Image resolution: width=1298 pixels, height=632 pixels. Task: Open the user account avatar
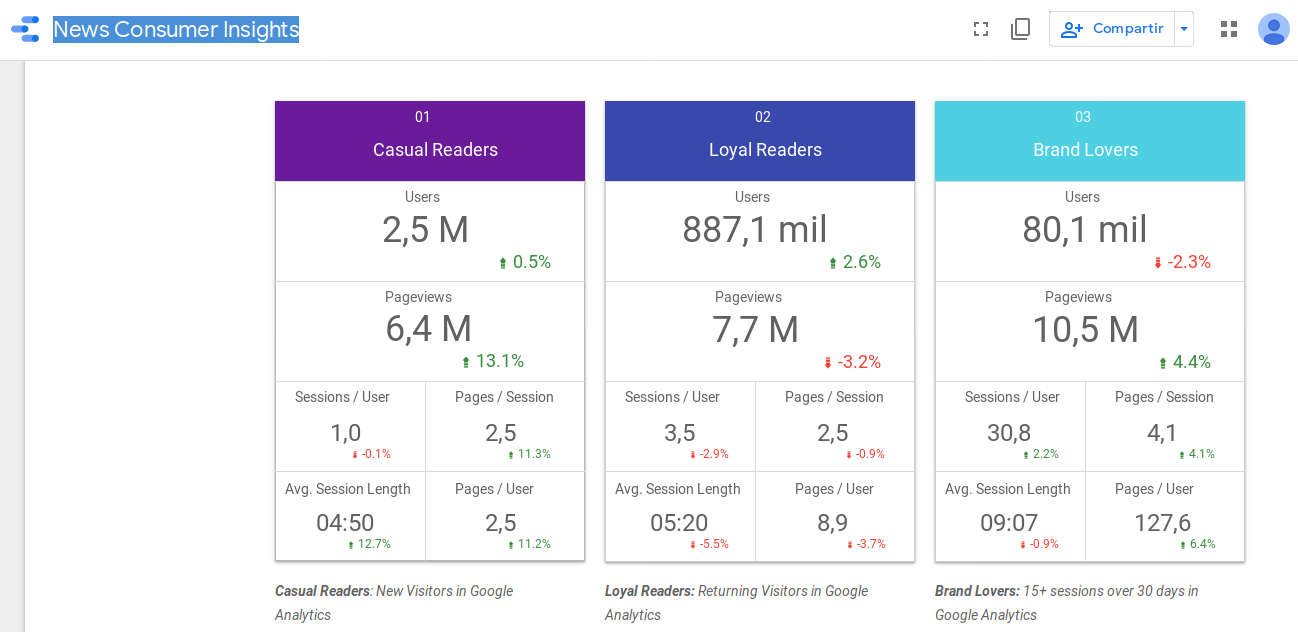[x=1273, y=29]
